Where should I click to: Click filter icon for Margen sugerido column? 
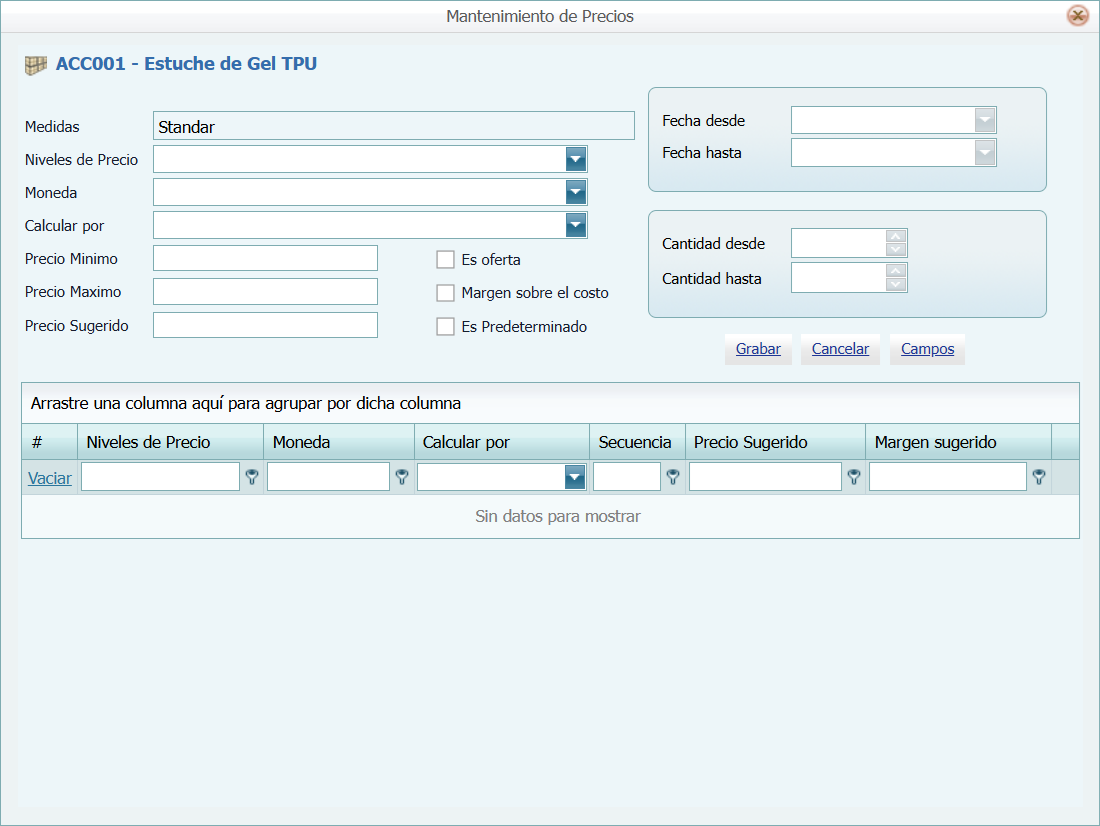[x=1039, y=478]
